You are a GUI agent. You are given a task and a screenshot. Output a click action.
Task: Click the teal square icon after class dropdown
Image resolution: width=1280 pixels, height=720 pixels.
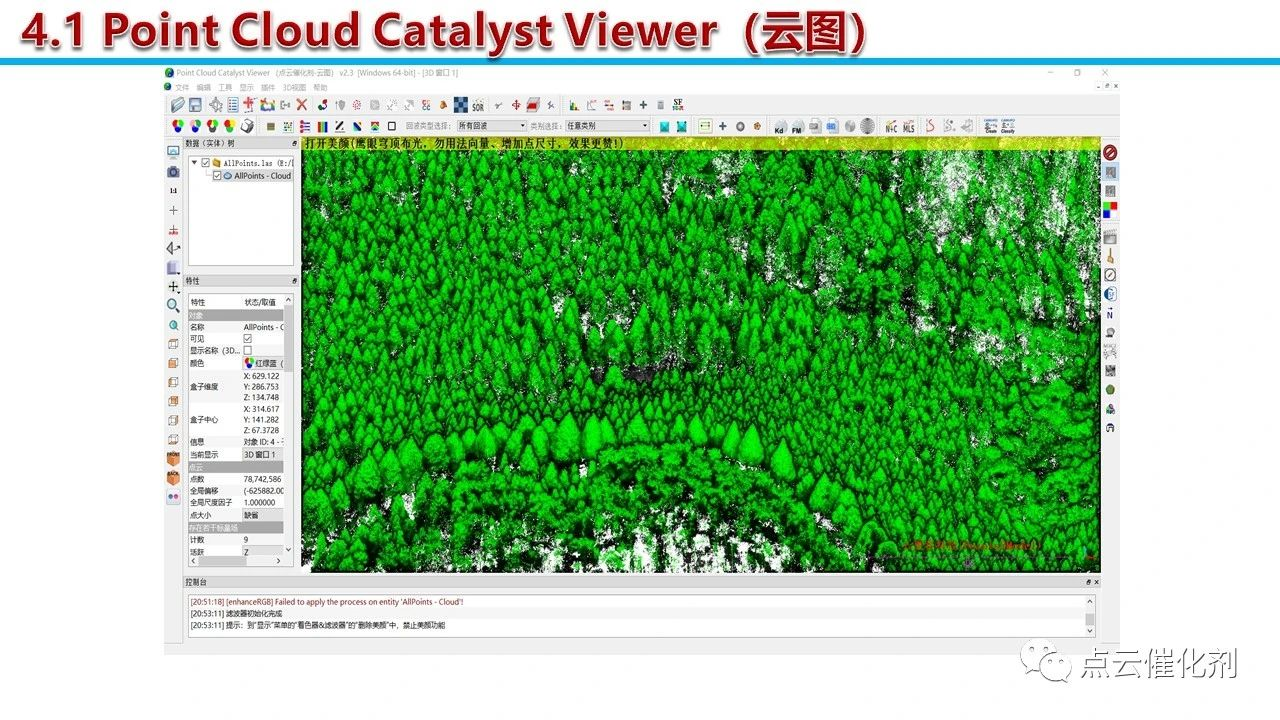[x=664, y=126]
